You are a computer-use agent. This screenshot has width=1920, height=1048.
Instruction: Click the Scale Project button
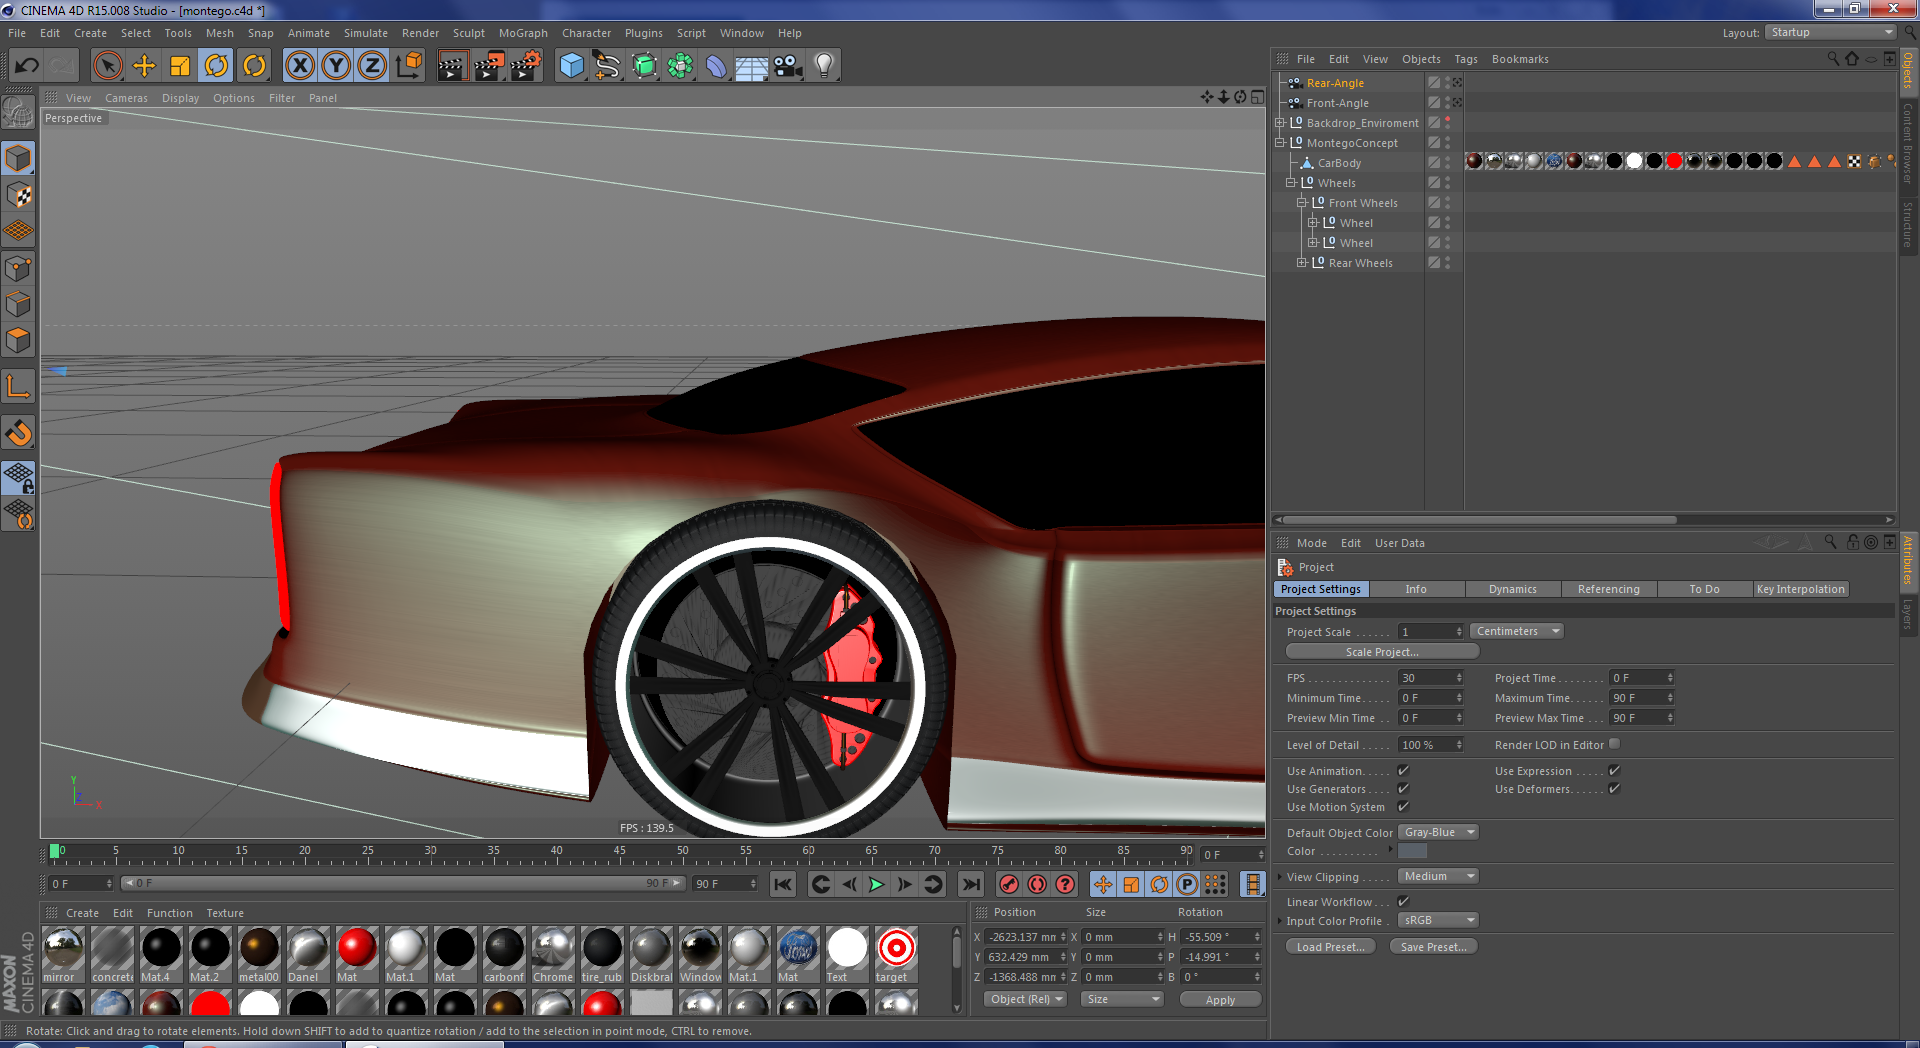click(x=1382, y=652)
